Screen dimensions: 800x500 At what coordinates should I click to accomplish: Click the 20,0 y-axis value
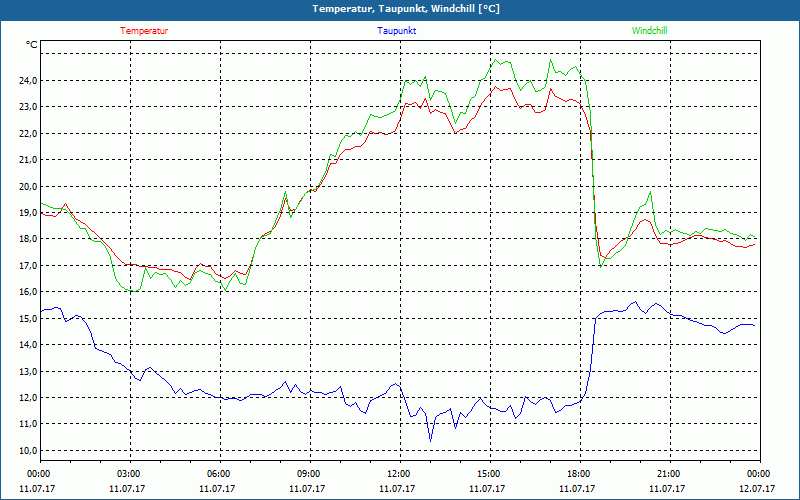click(28, 186)
